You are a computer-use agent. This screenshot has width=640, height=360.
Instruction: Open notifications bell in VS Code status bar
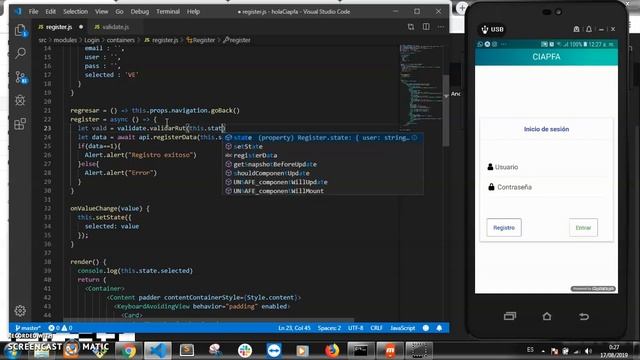point(439,328)
